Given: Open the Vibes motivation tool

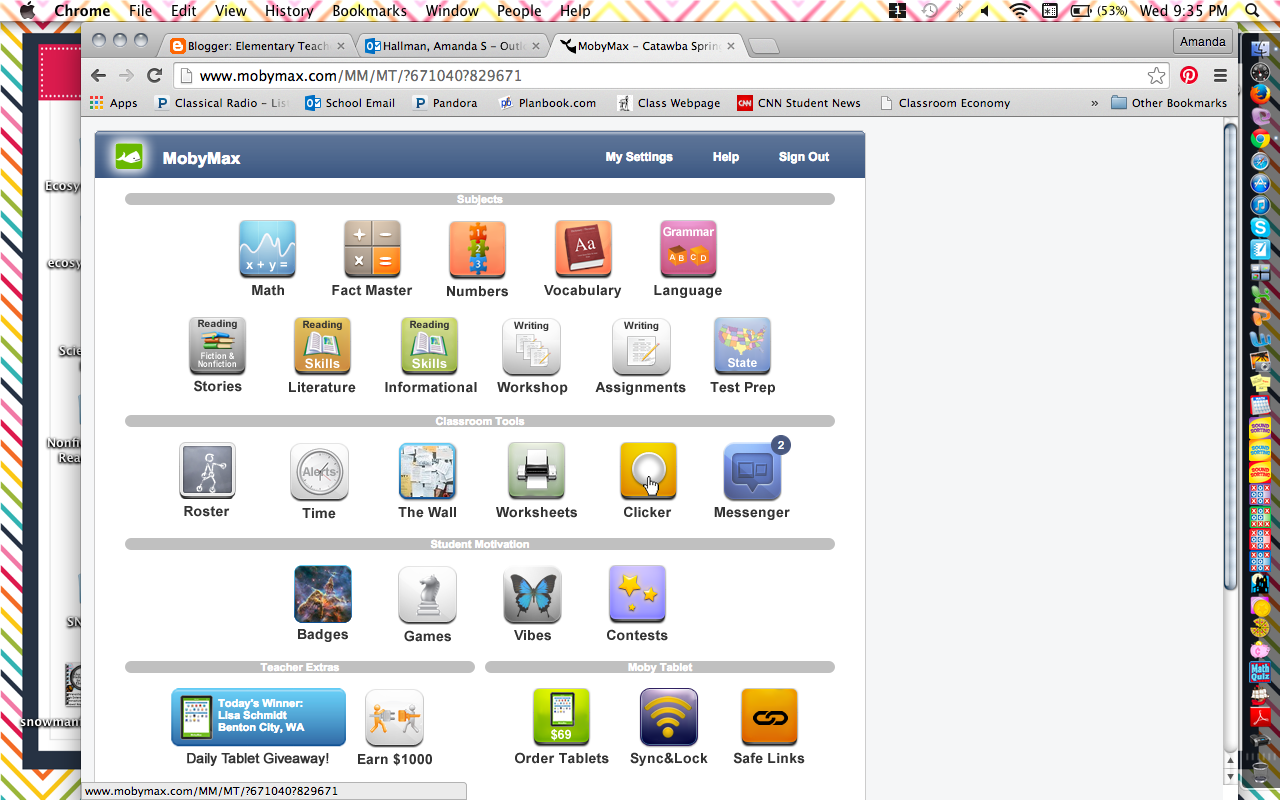Looking at the screenshot, I should pyautogui.click(x=532, y=593).
